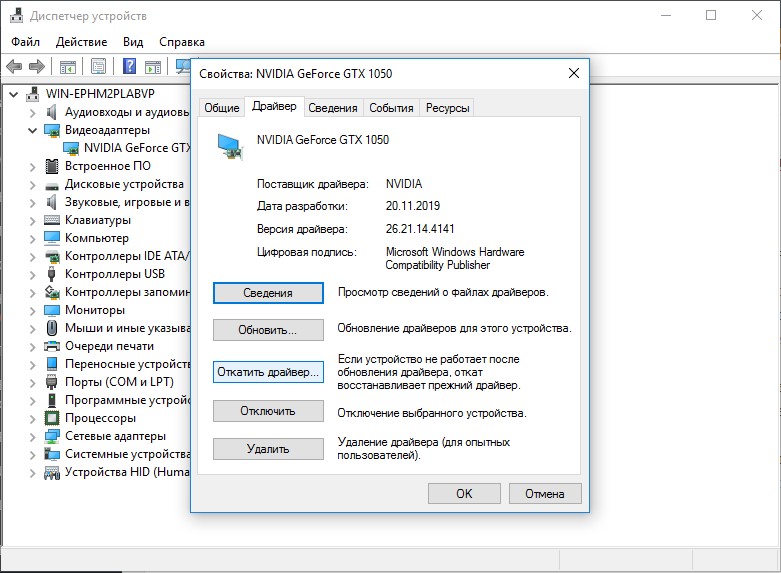Close the NVIDIA properties dialog

(x=574, y=74)
